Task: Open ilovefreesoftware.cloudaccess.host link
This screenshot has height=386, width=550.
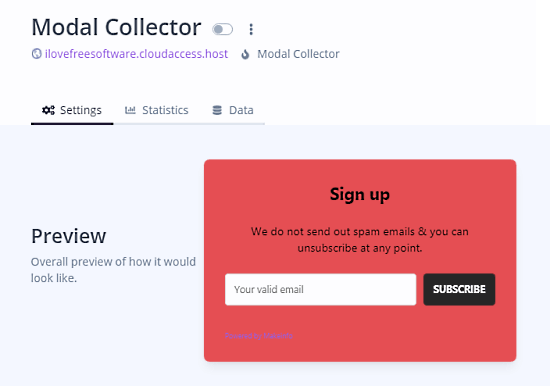Action: pos(136,54)
